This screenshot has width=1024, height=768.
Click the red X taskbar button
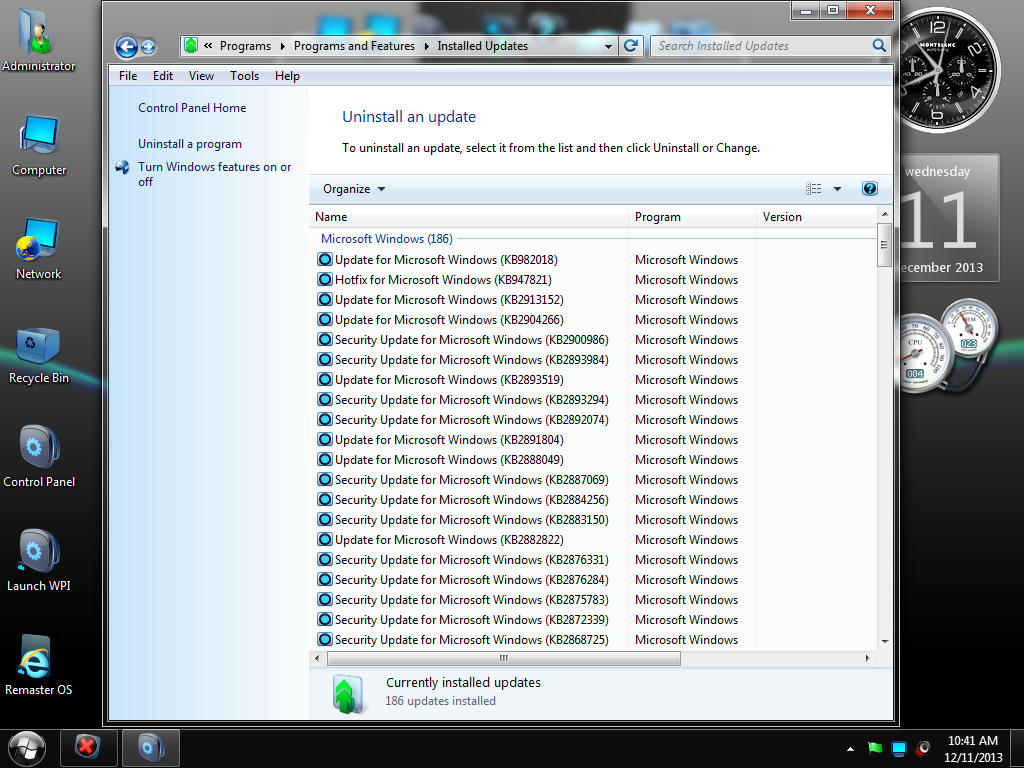[x=88, y=747]
